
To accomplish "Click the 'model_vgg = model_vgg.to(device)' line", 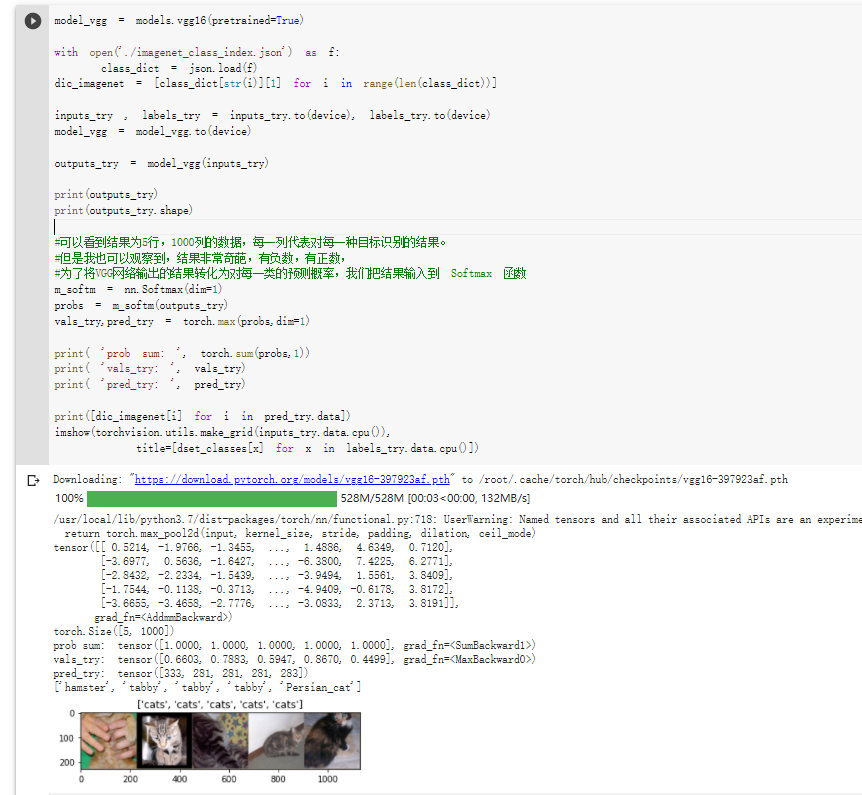I will coord(152,131).
